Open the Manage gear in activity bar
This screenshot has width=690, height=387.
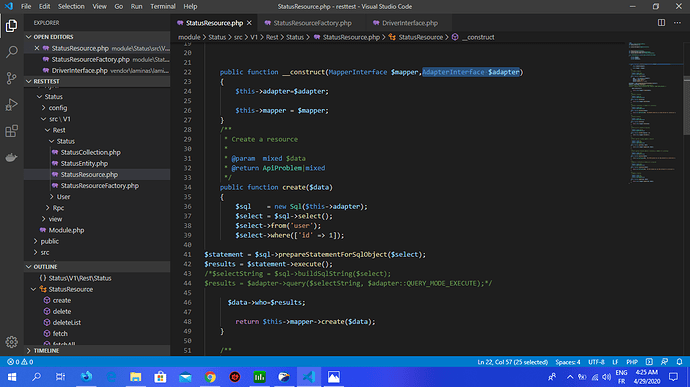pos(11,342)
